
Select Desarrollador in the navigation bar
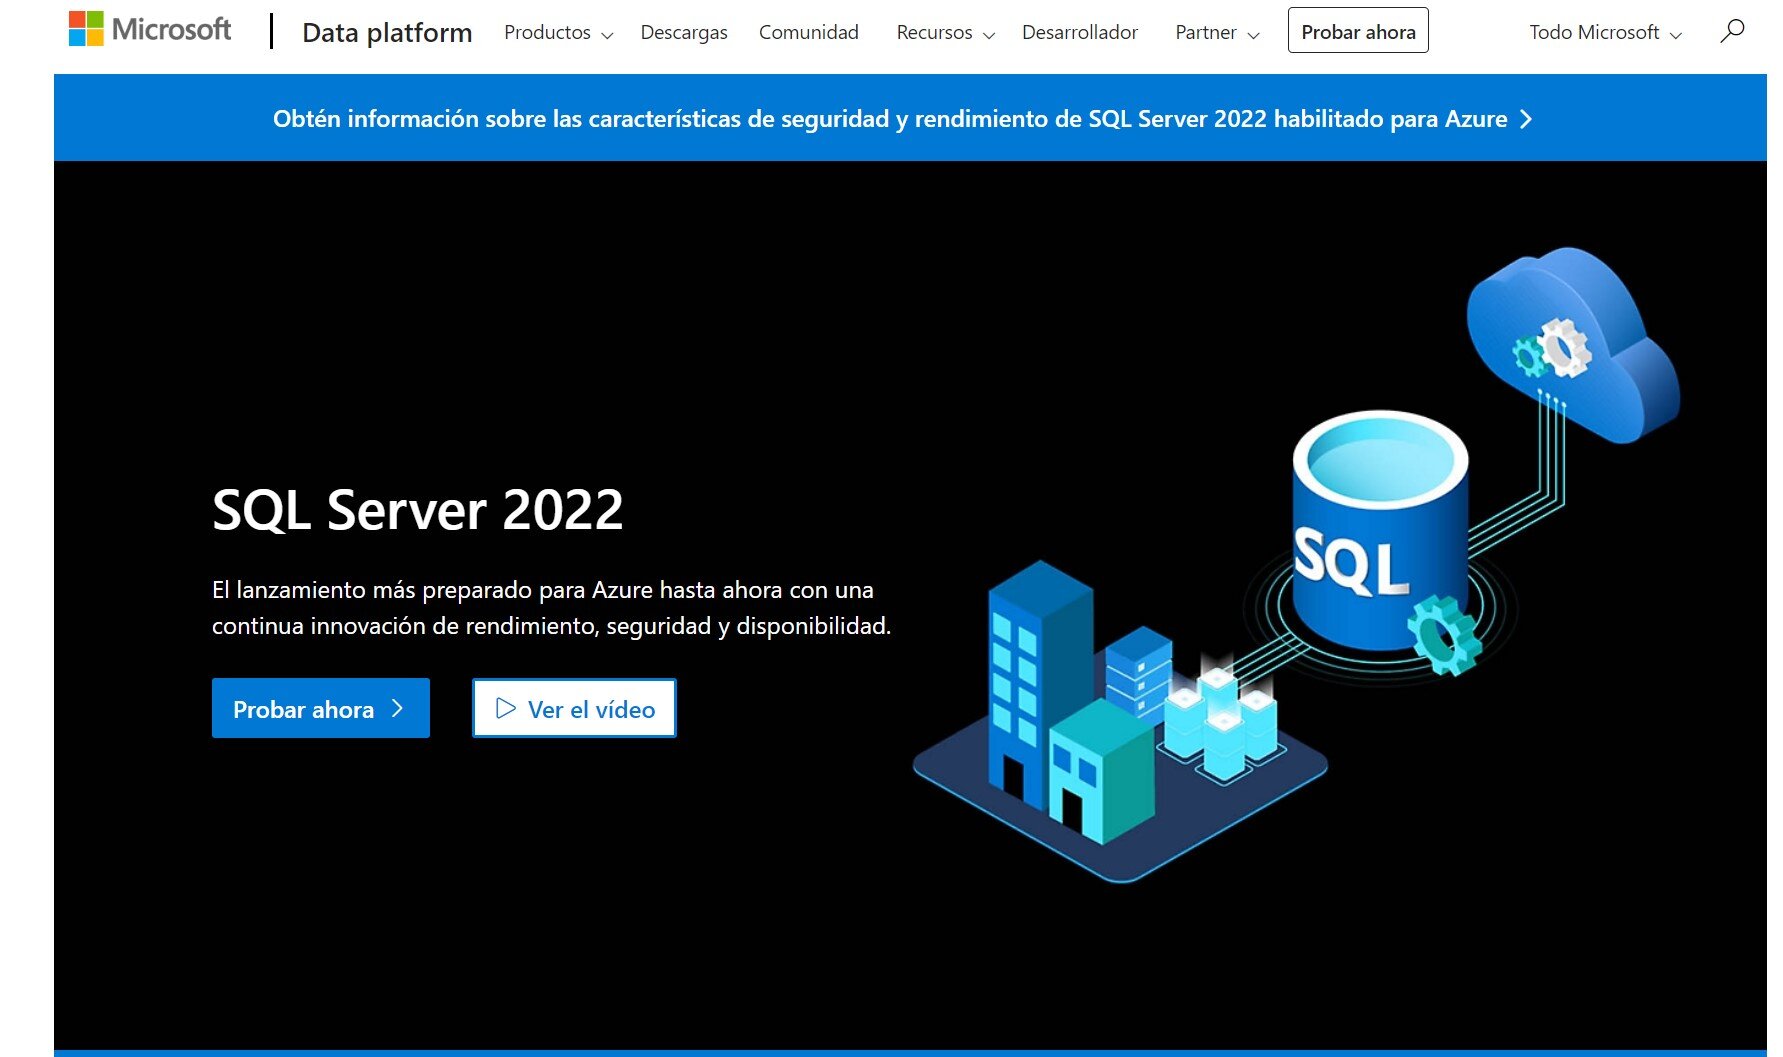coord(1080,32)
